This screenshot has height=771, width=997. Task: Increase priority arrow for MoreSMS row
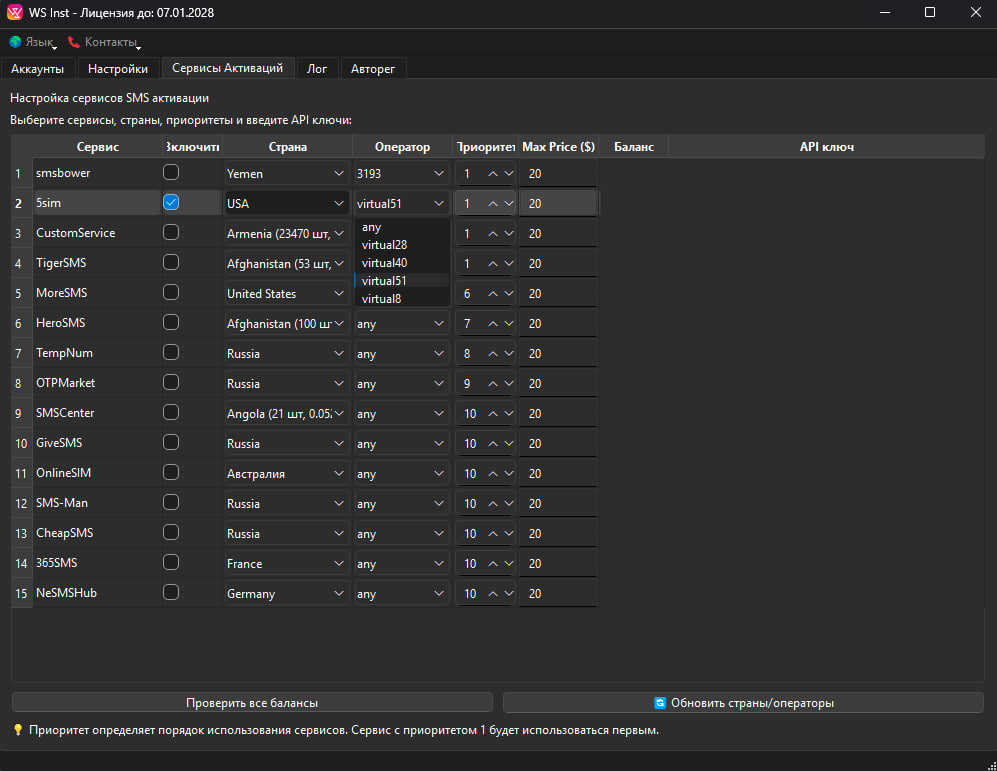tap(493, 294)
